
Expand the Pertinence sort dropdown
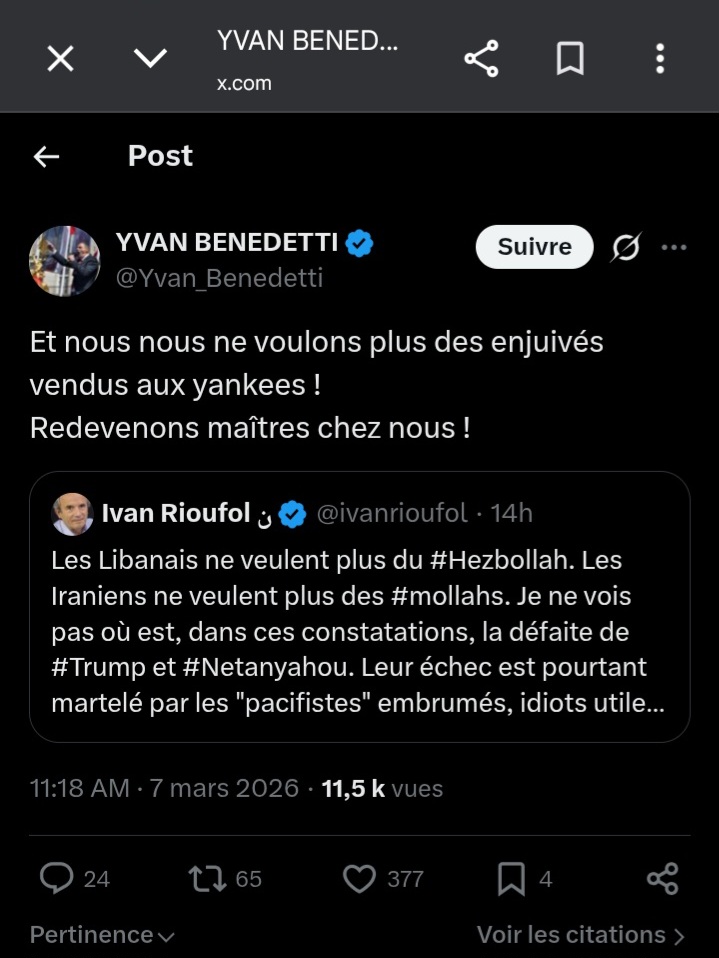pyautogui.click(x=102, y=935)
